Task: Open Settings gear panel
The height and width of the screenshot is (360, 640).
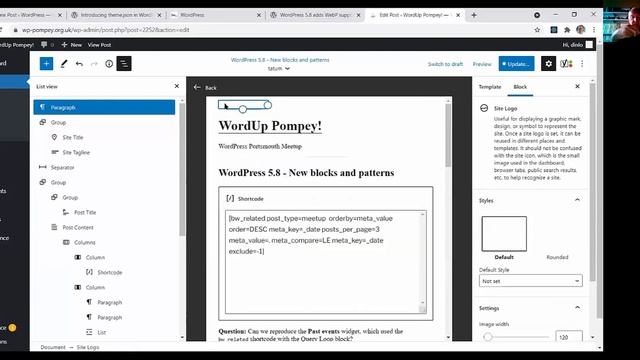Action: [548, 64]
